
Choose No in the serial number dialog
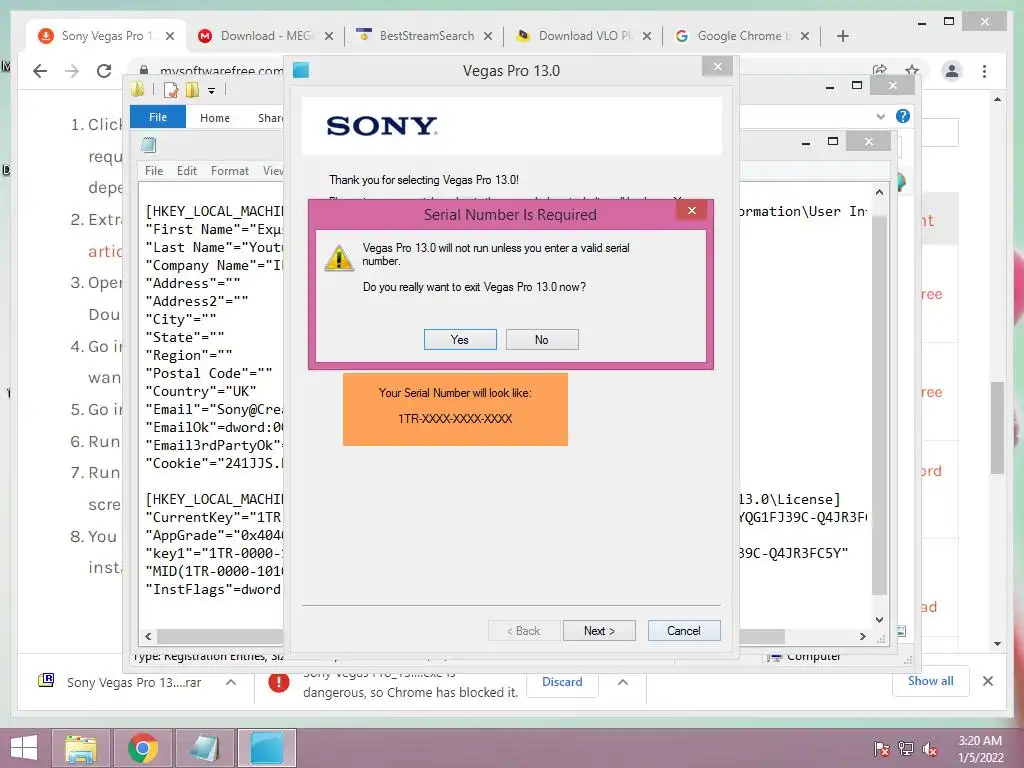pos(541,340)
